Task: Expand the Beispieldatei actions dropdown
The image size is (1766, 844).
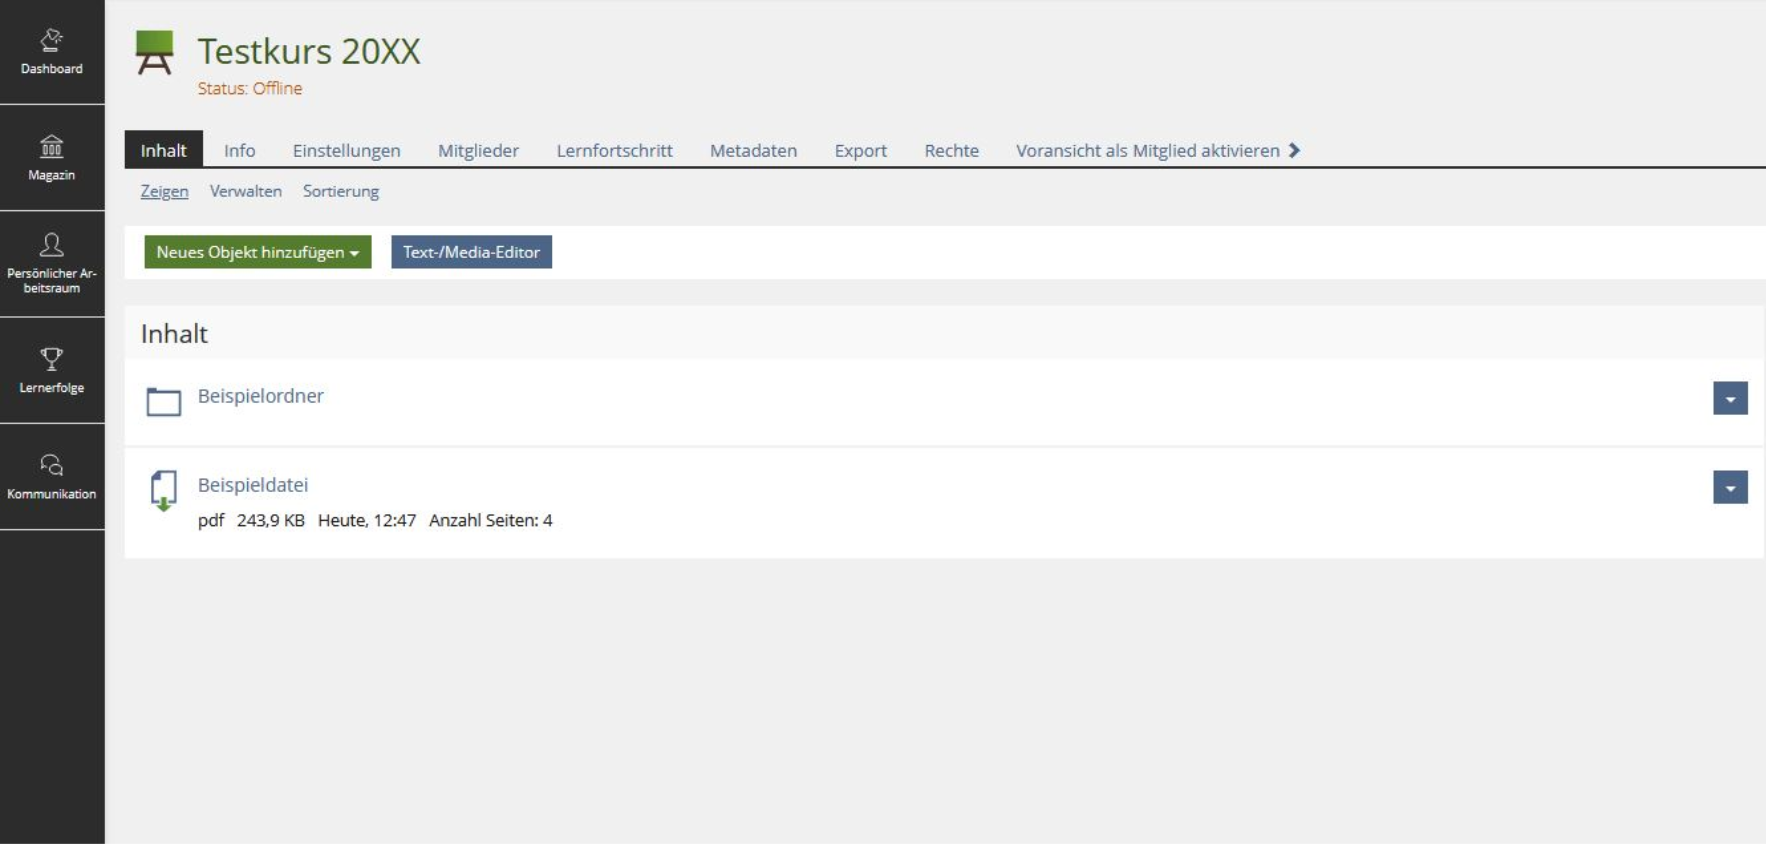Action: (x=1730, y=487)
